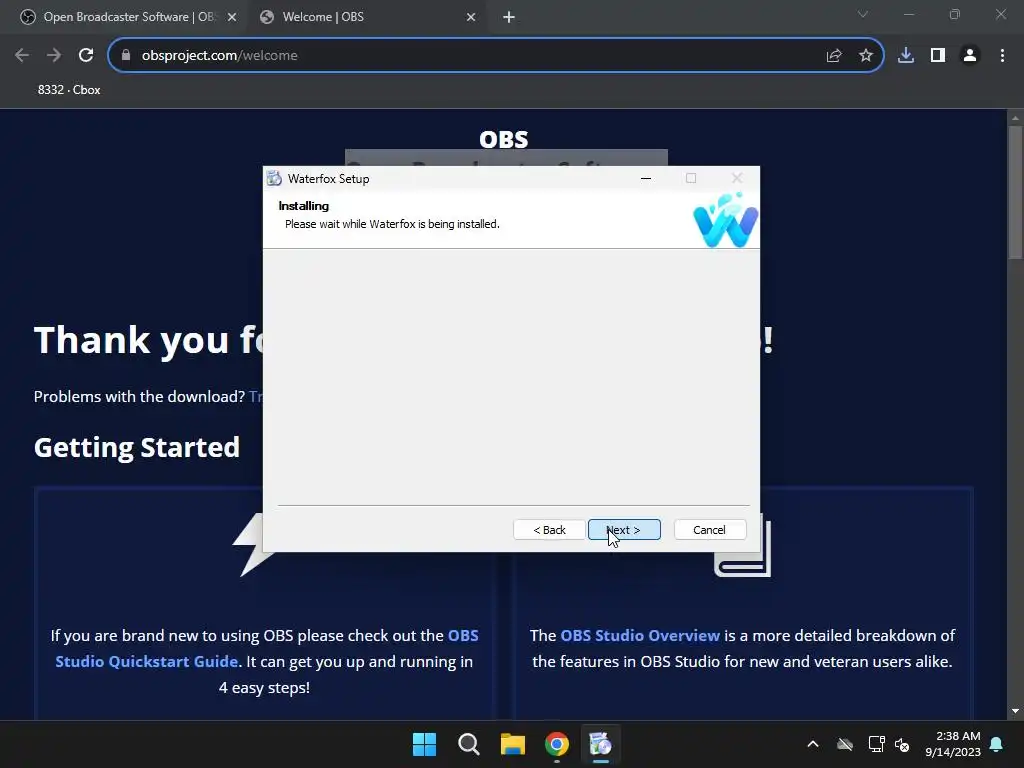
Task: Open the Chrome profile menu
Action: coord(970,56)
